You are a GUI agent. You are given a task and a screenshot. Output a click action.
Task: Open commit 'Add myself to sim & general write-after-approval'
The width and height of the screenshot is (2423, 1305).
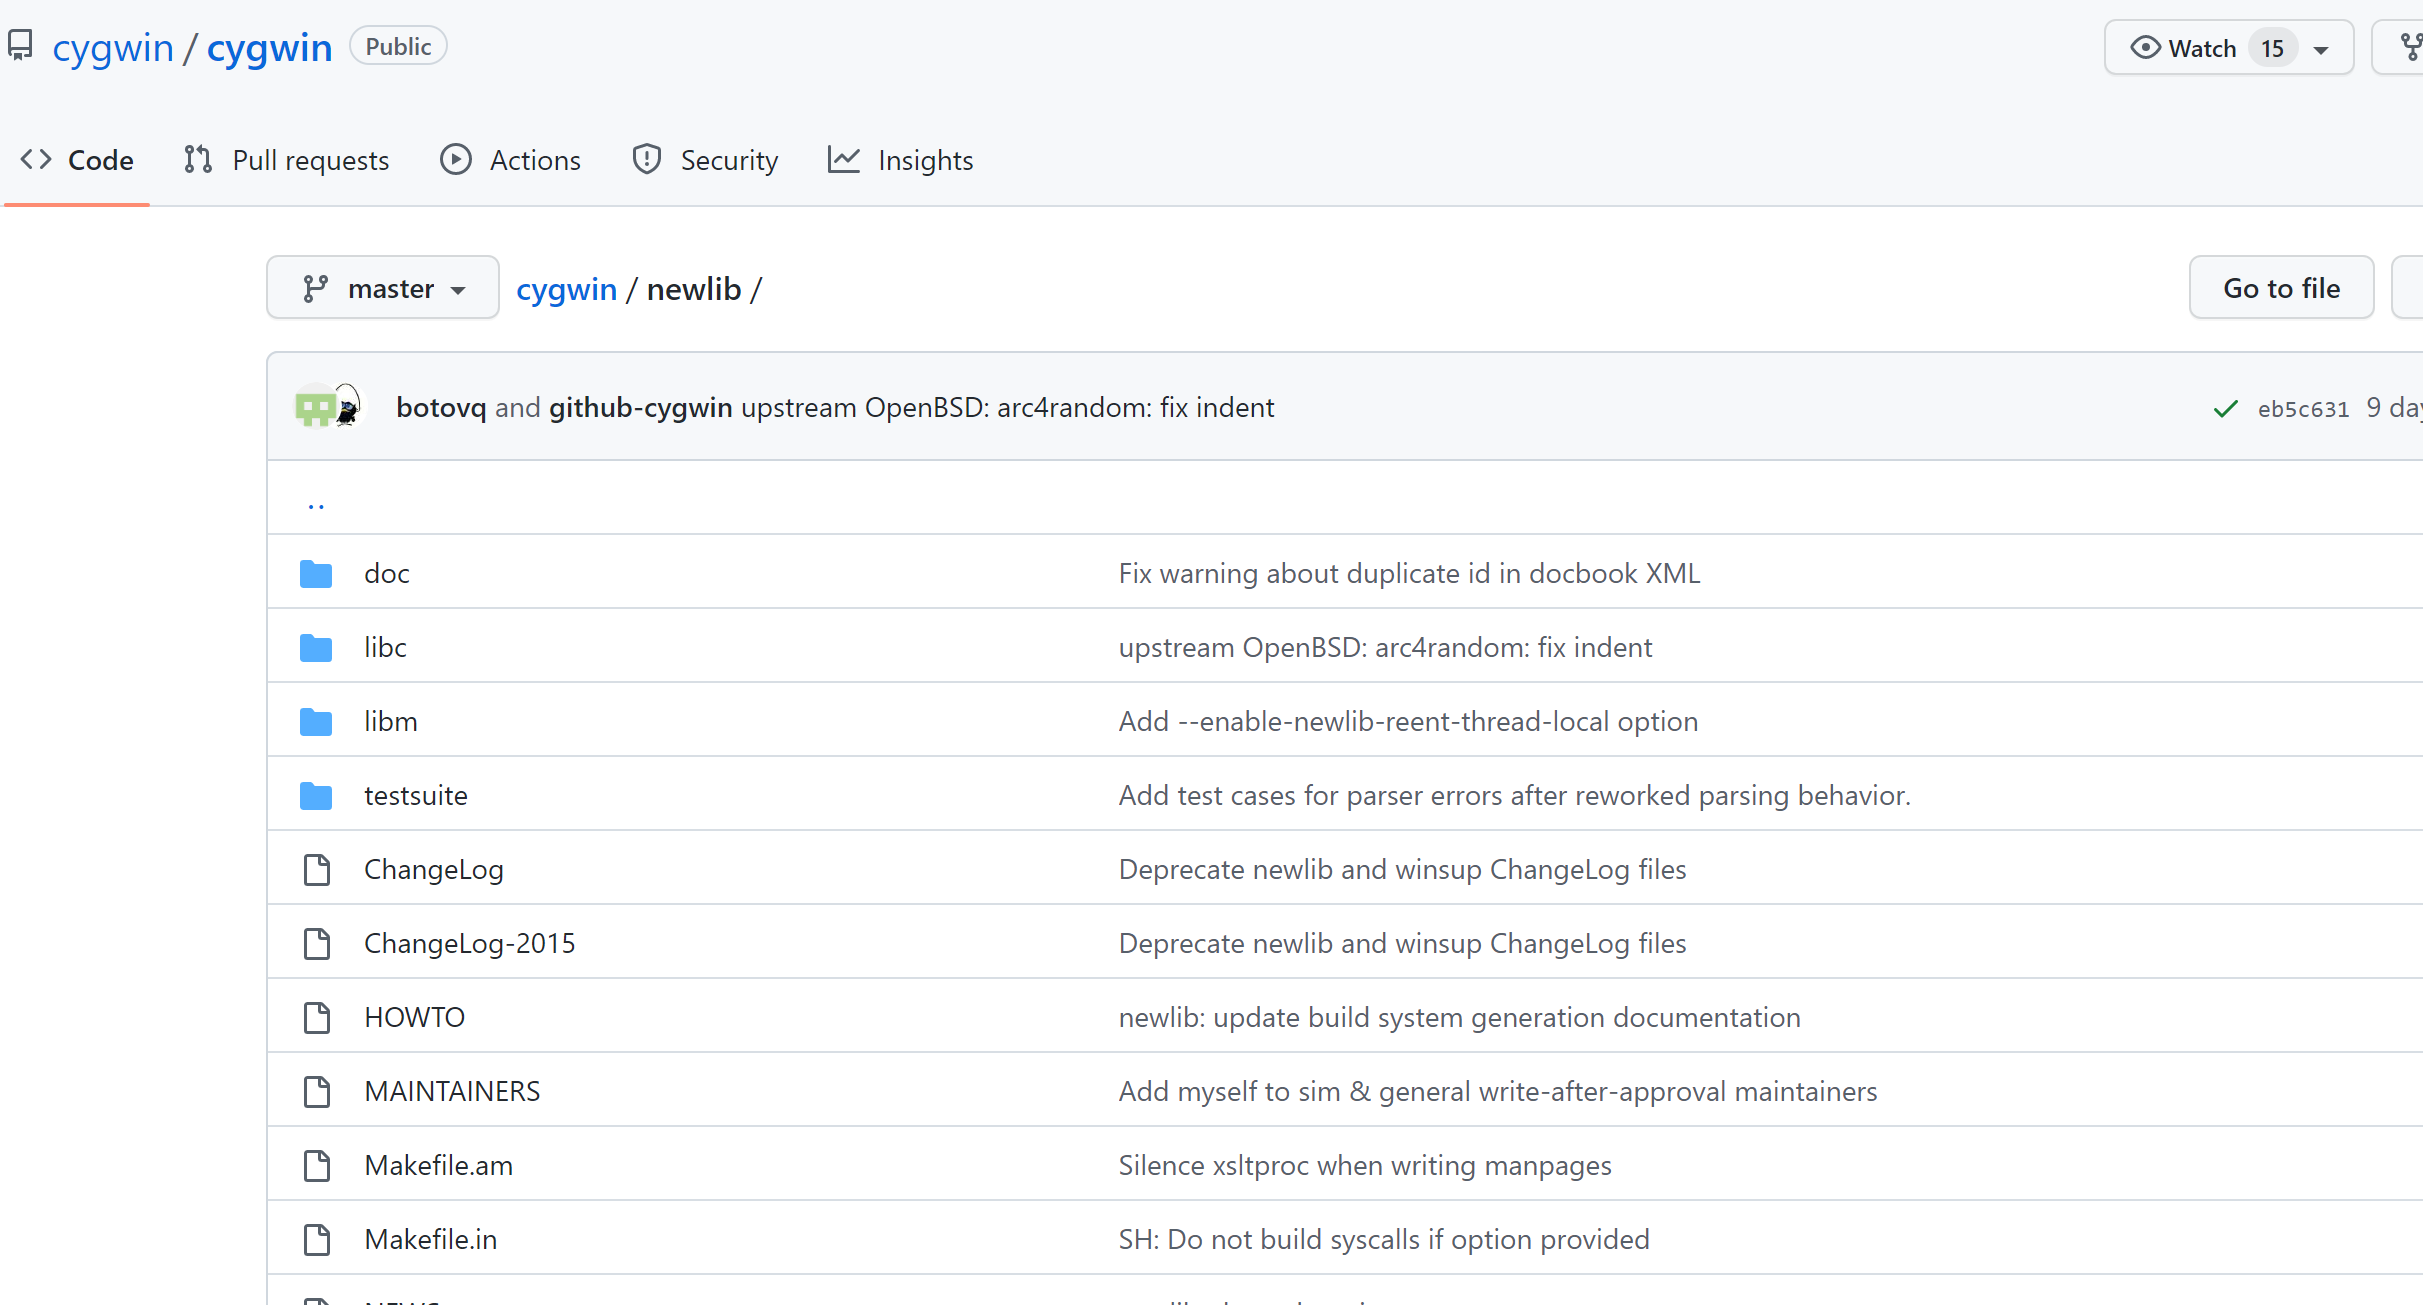click(x=1498, y=1091)
